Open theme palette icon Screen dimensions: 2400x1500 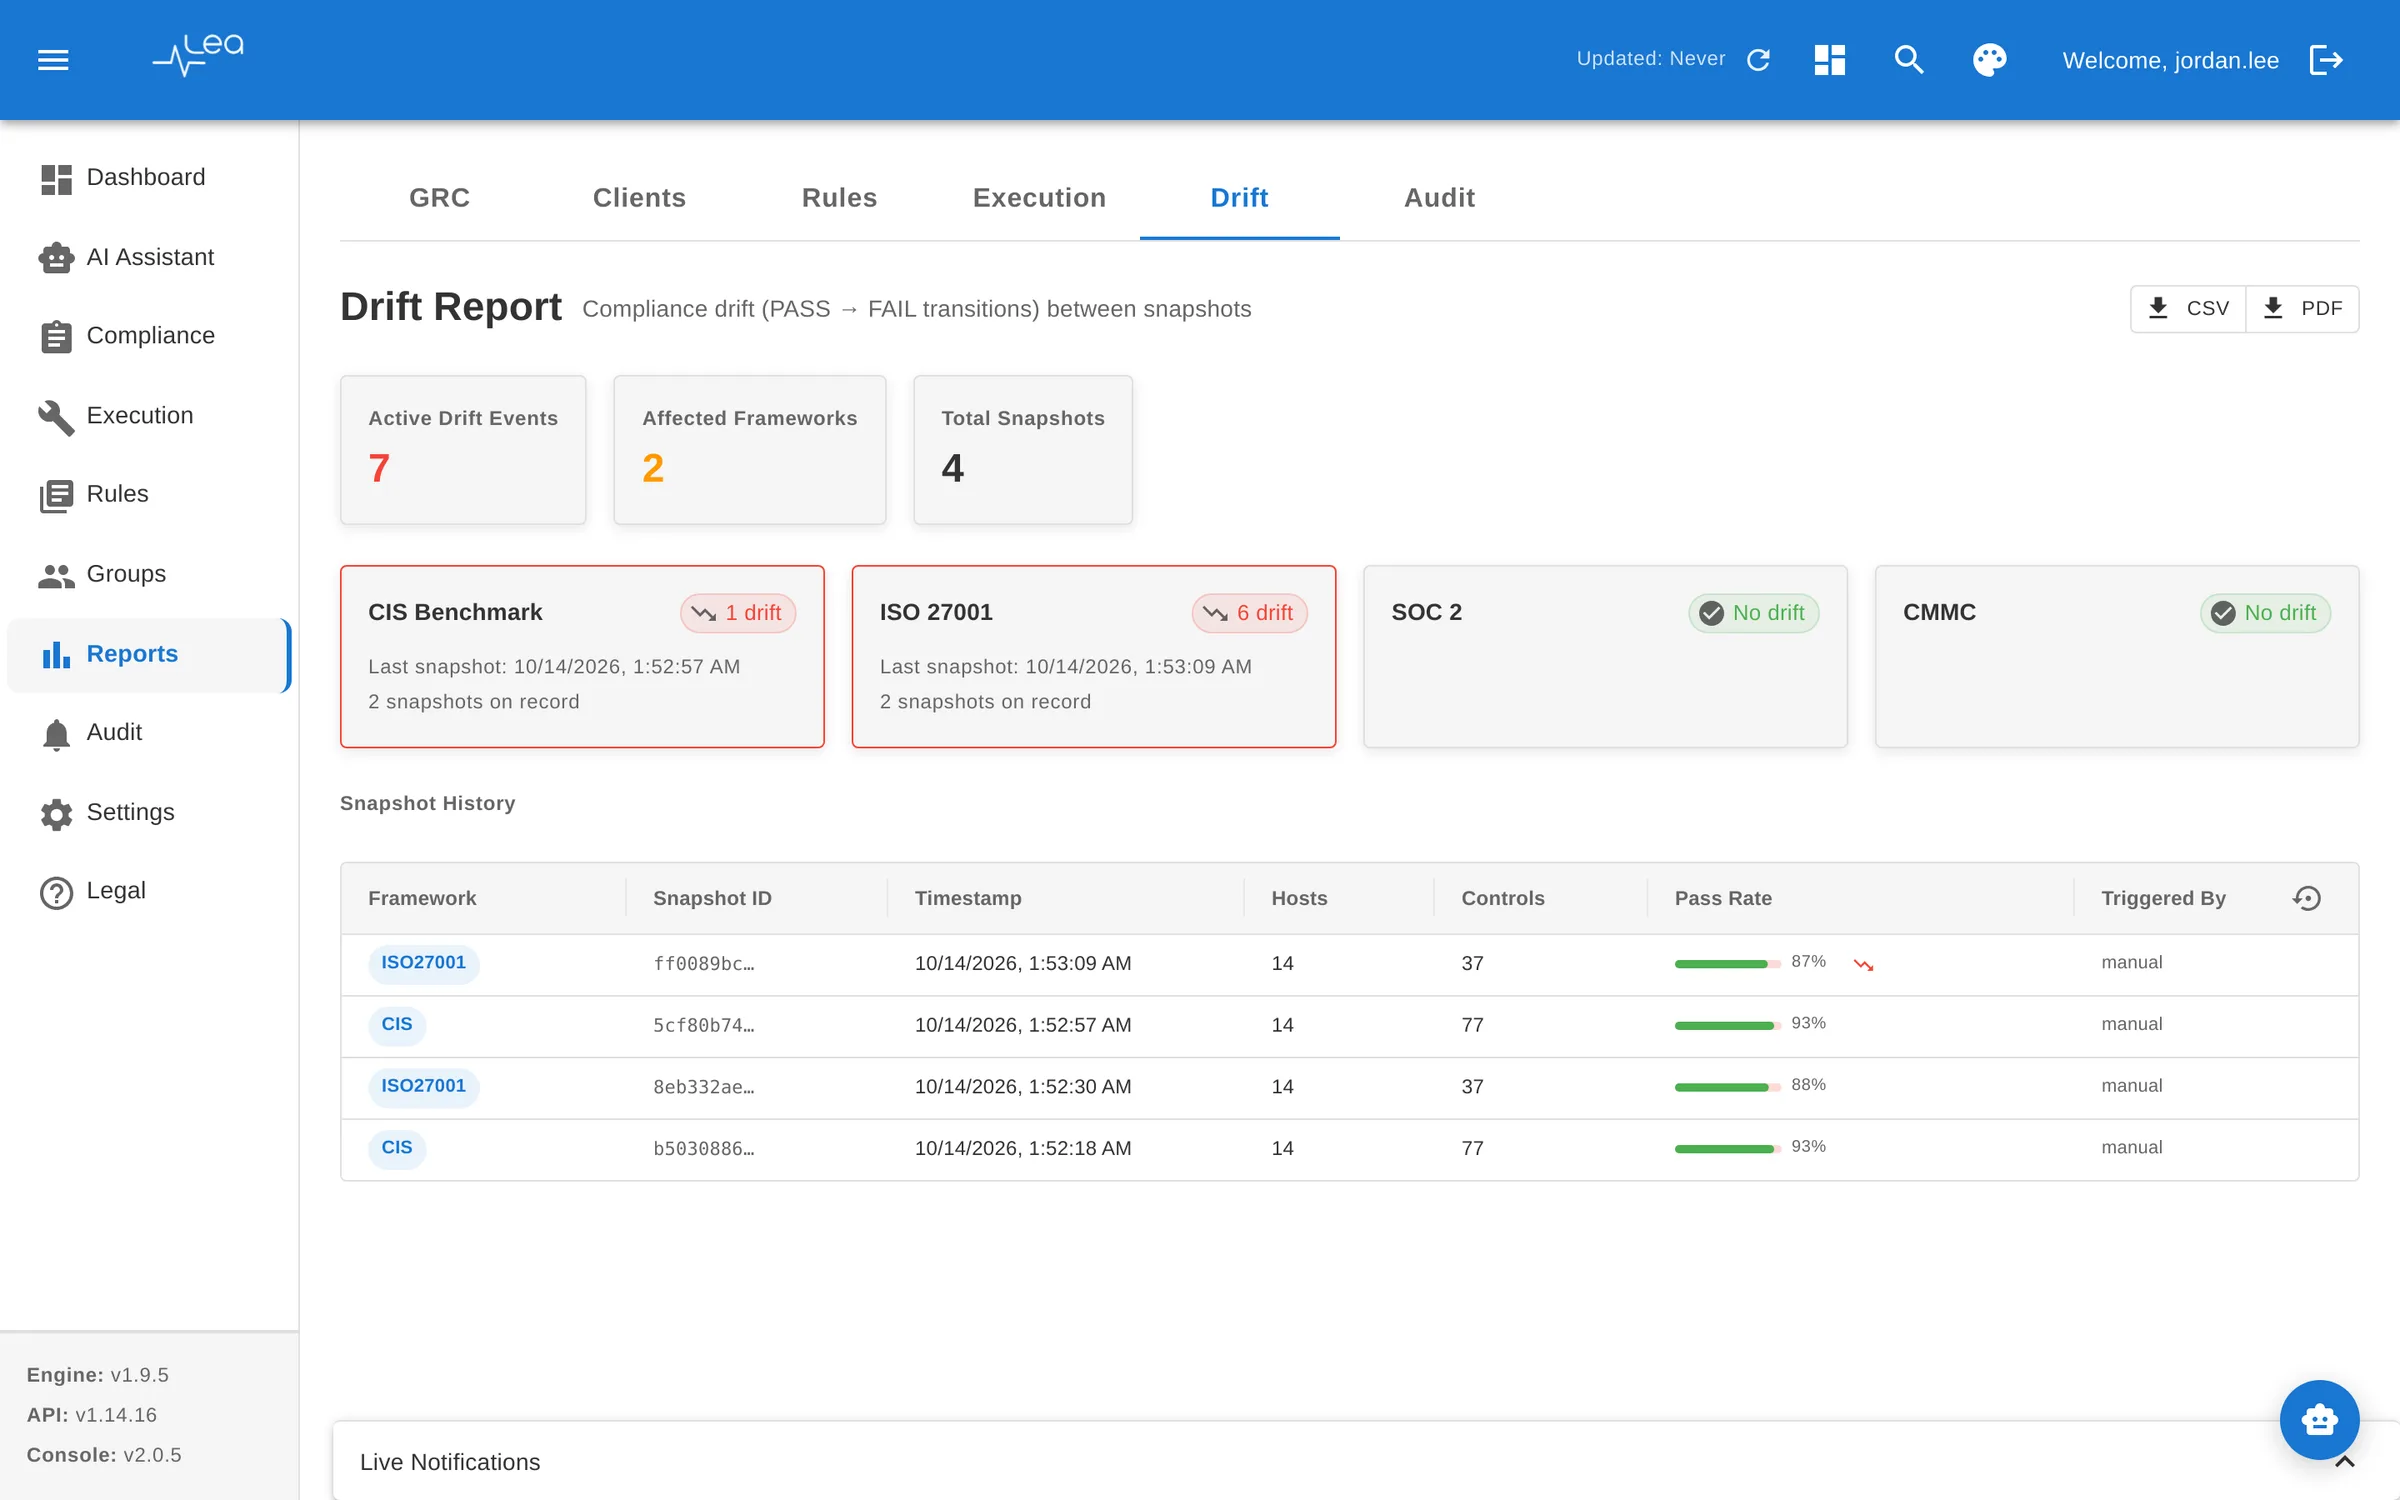coord(1989,60)
